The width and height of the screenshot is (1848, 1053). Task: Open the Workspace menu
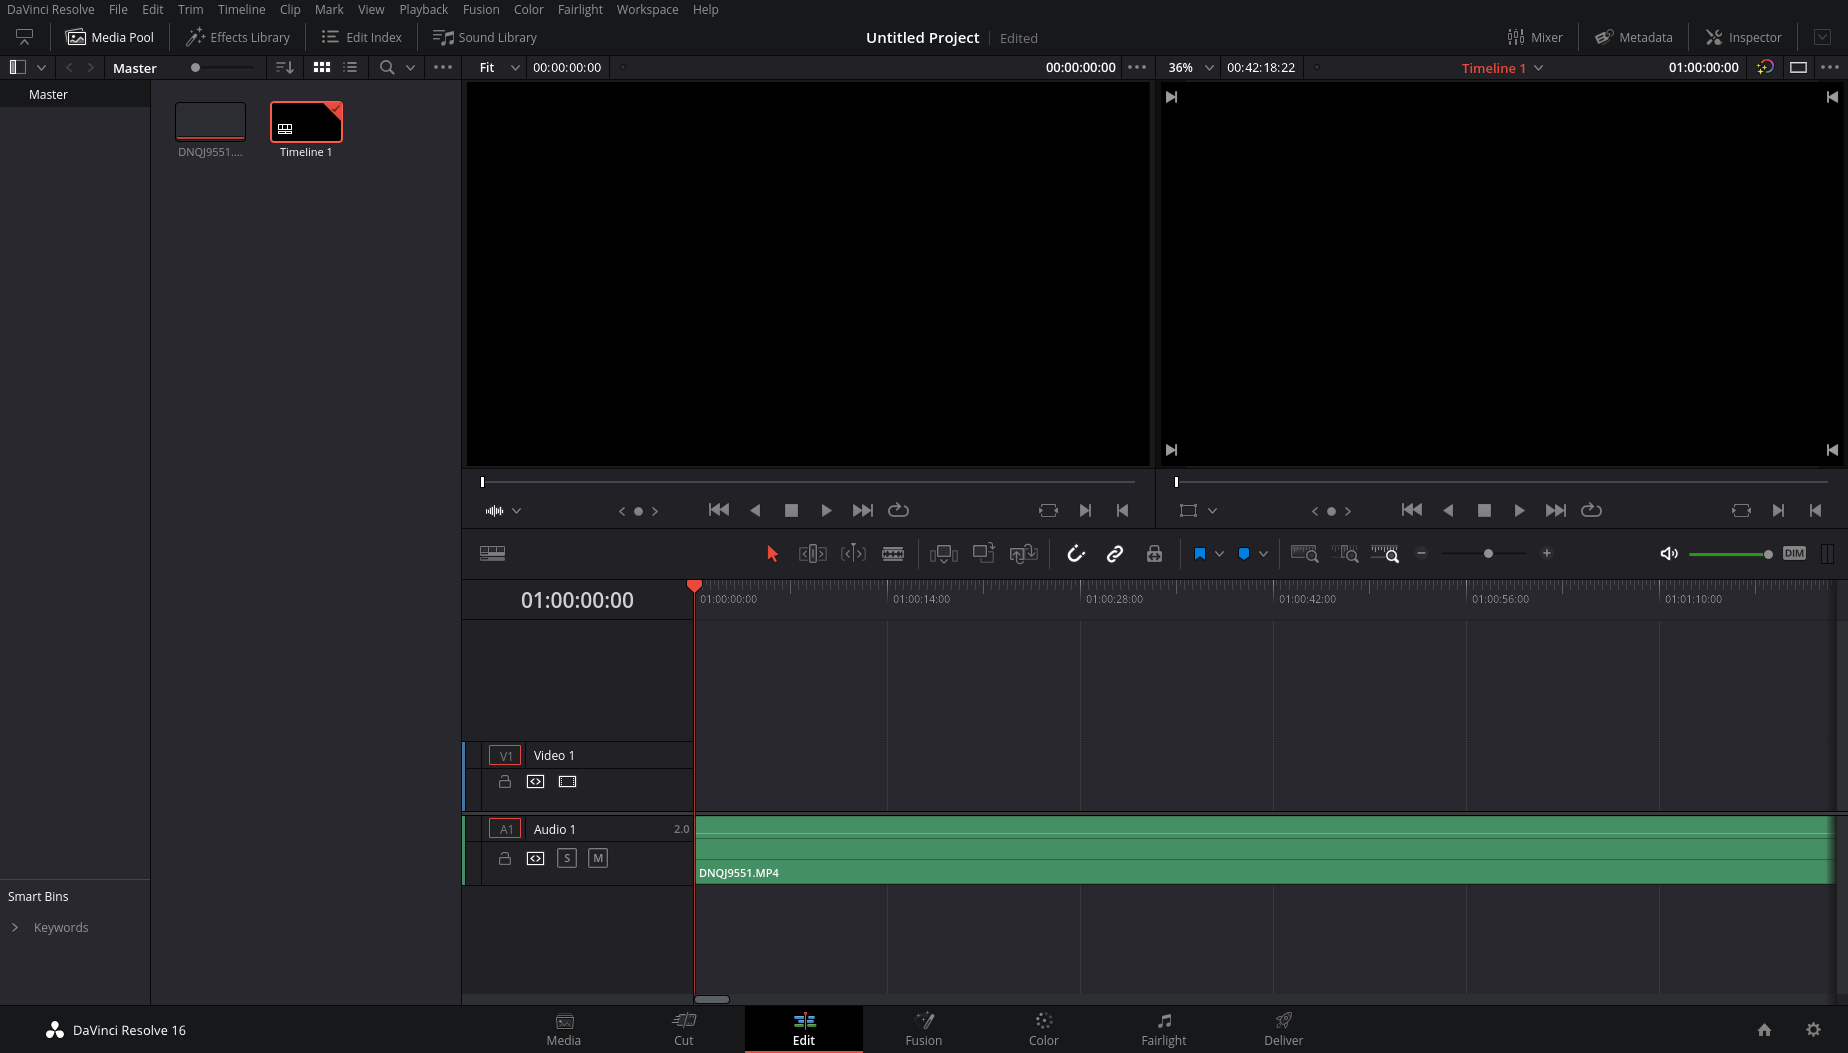click(647, 9)
